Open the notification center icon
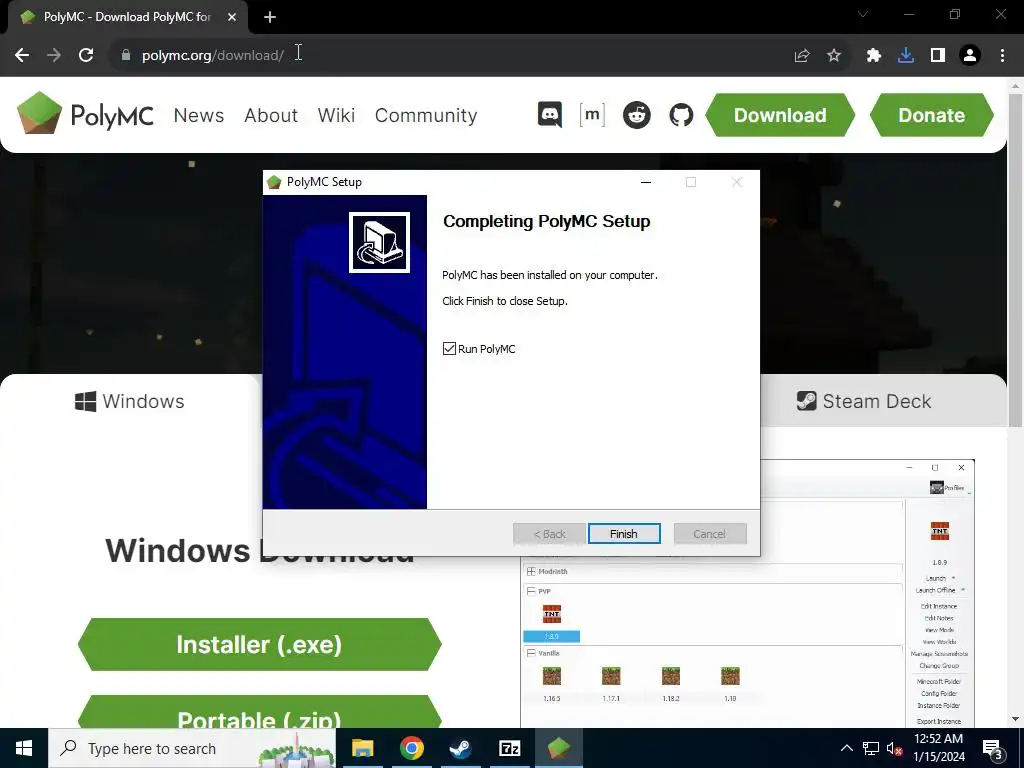 coord(993,749)
